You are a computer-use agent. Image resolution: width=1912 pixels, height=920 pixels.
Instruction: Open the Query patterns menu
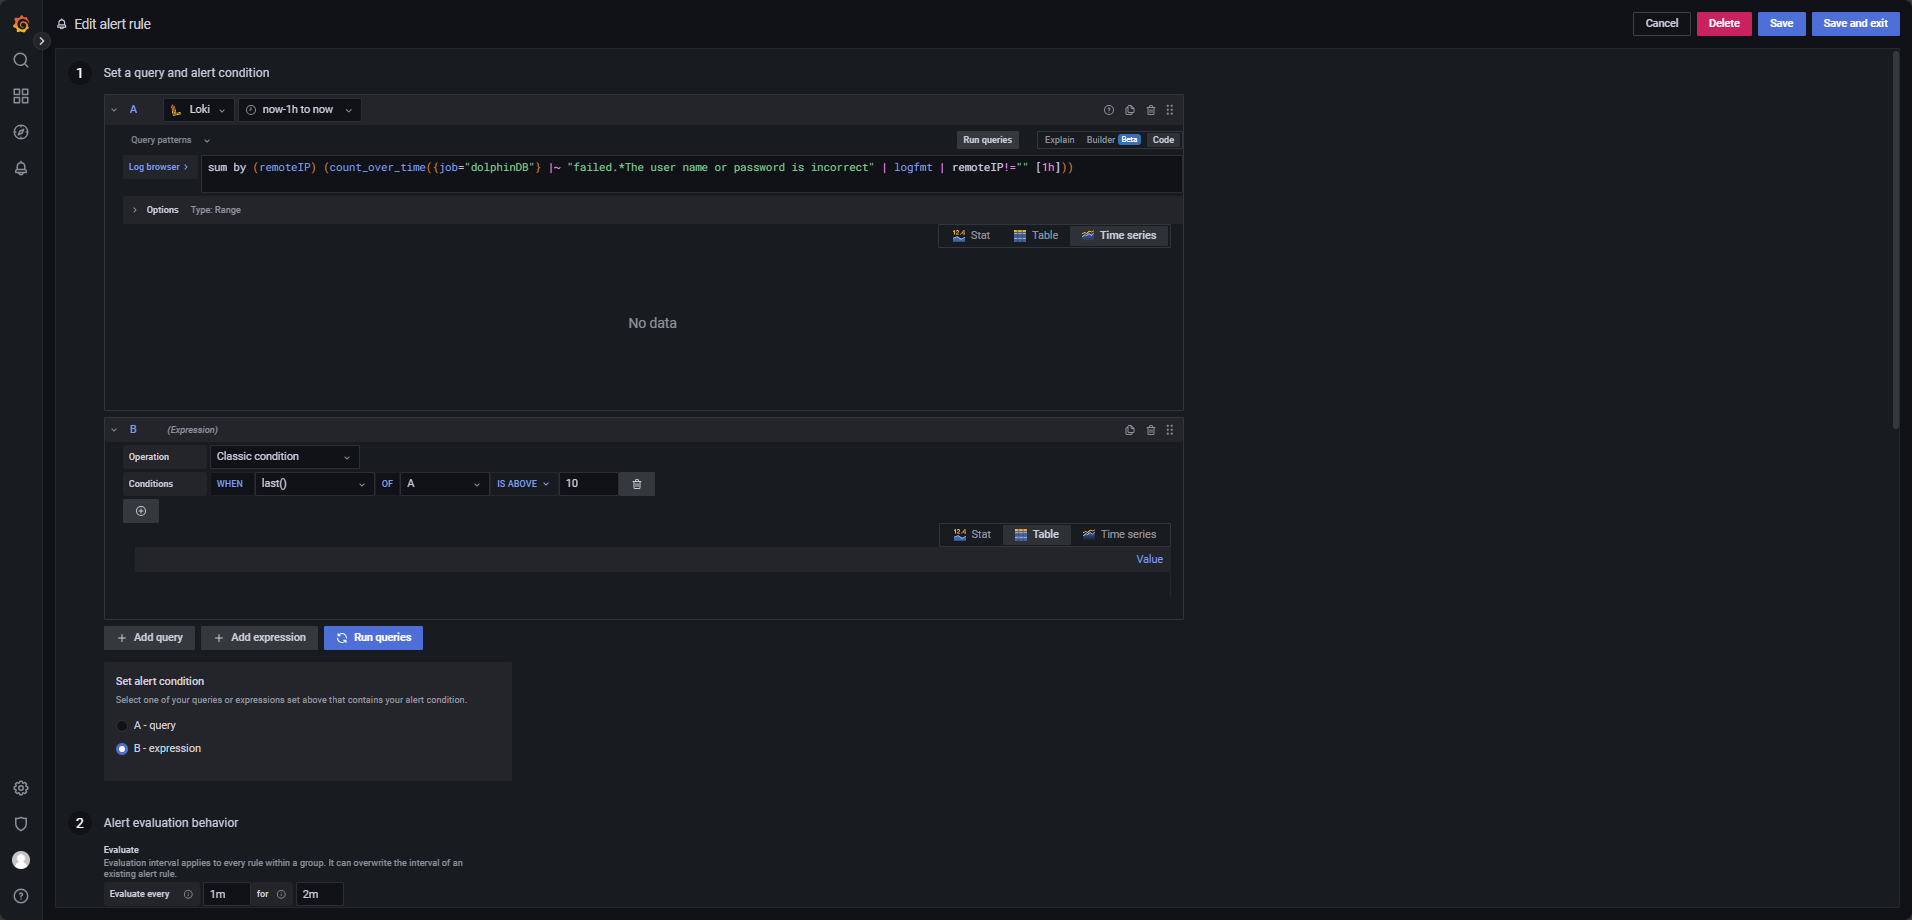pos(168,140)
